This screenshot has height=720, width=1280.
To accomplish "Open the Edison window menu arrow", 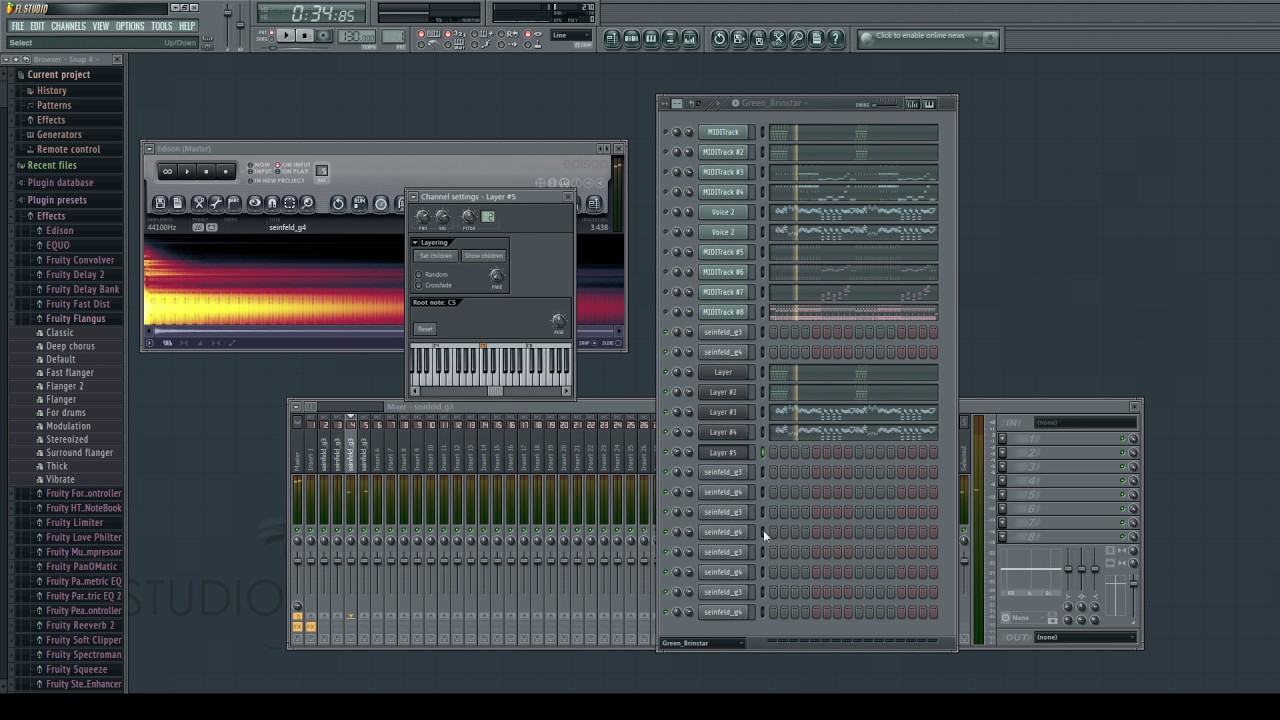I will tap(149, 149).
